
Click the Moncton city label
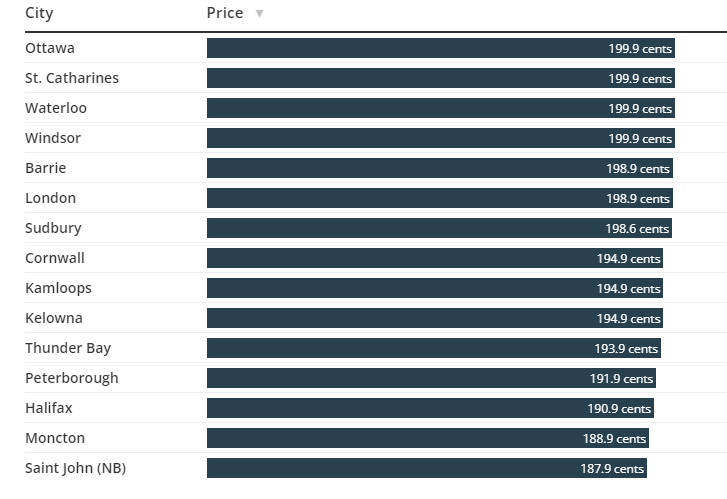point(55,438)
